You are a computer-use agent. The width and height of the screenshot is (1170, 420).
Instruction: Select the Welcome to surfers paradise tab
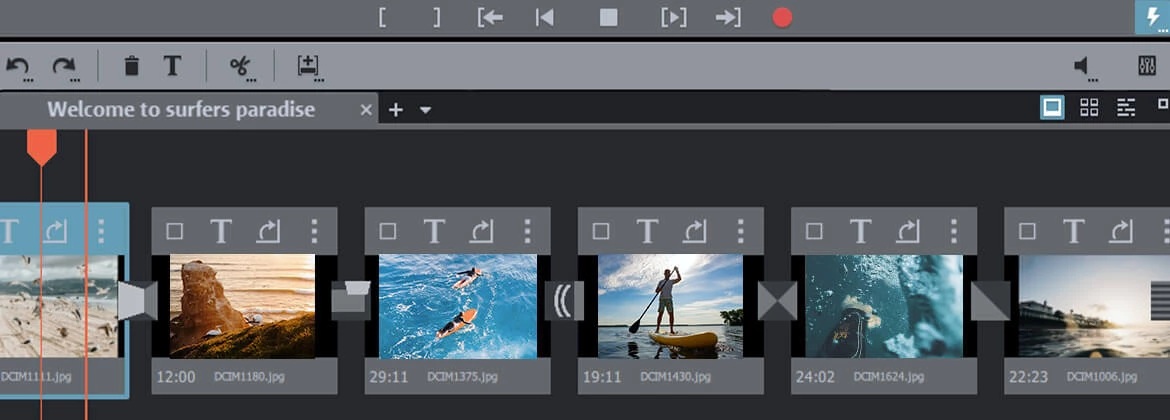pos(181,110)
